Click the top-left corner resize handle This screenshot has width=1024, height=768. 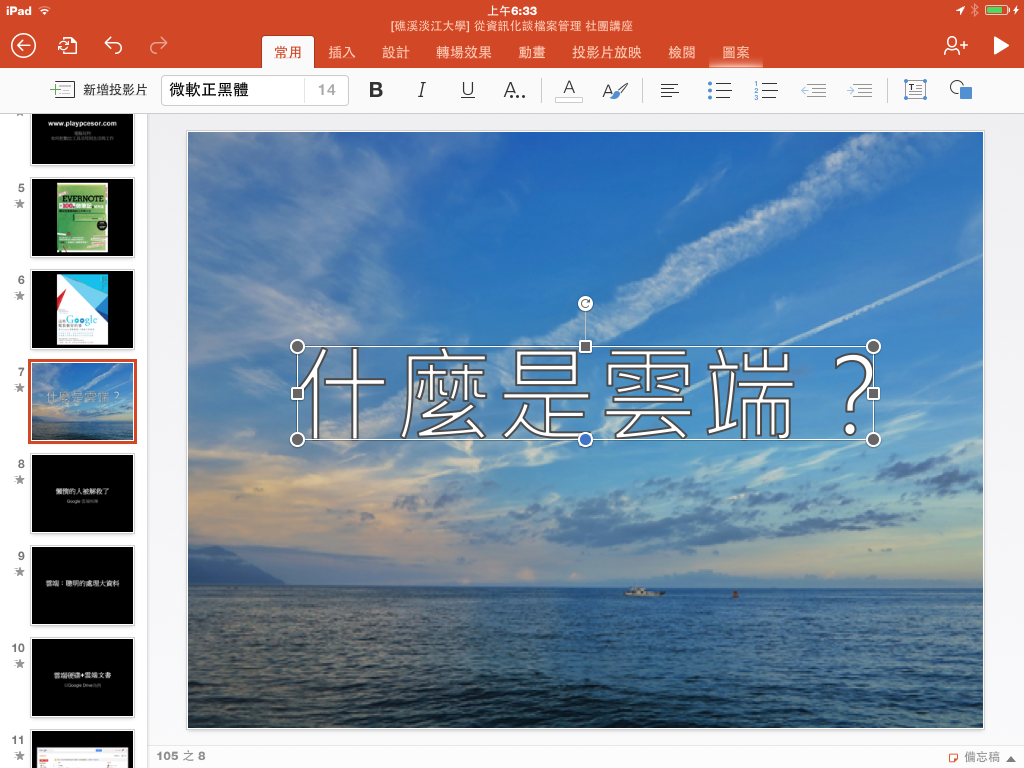(x=297, y=346)
